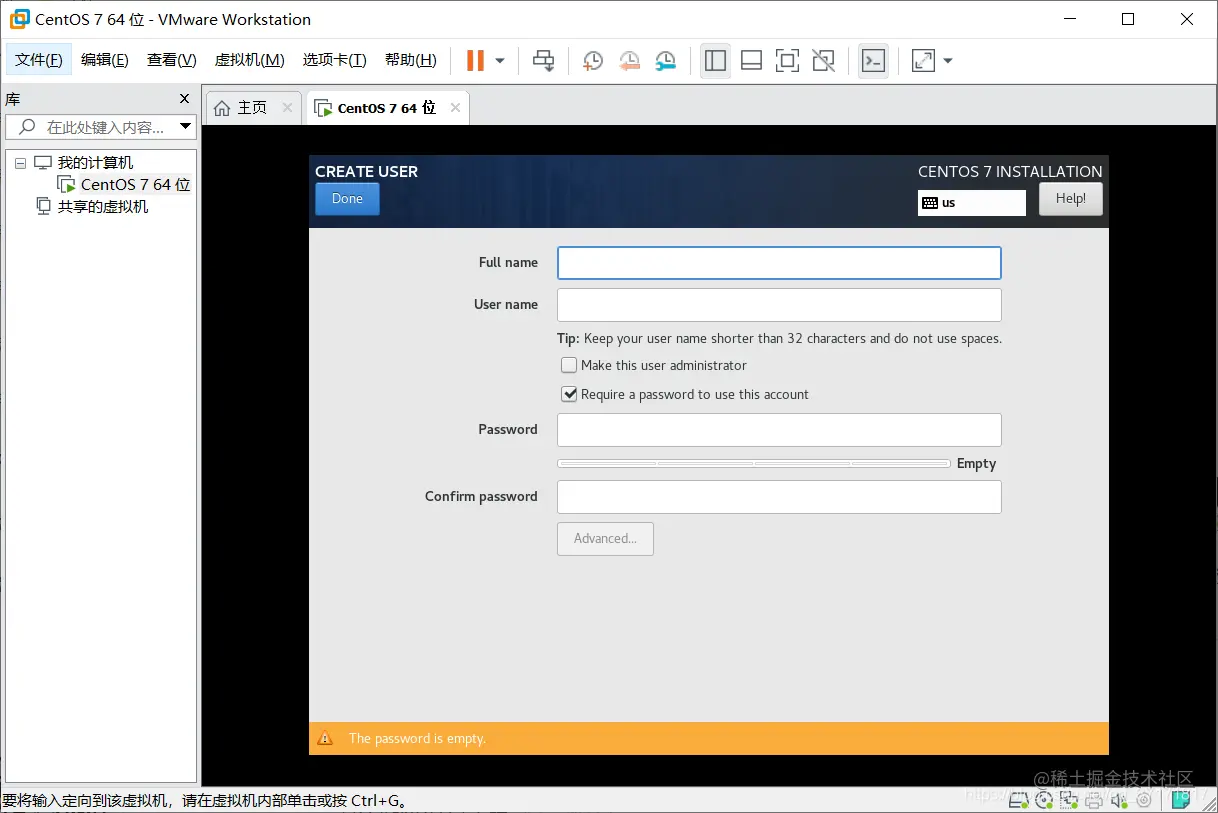
Task: Uncheck Require a password to use this account
Action: pos(569,395)
